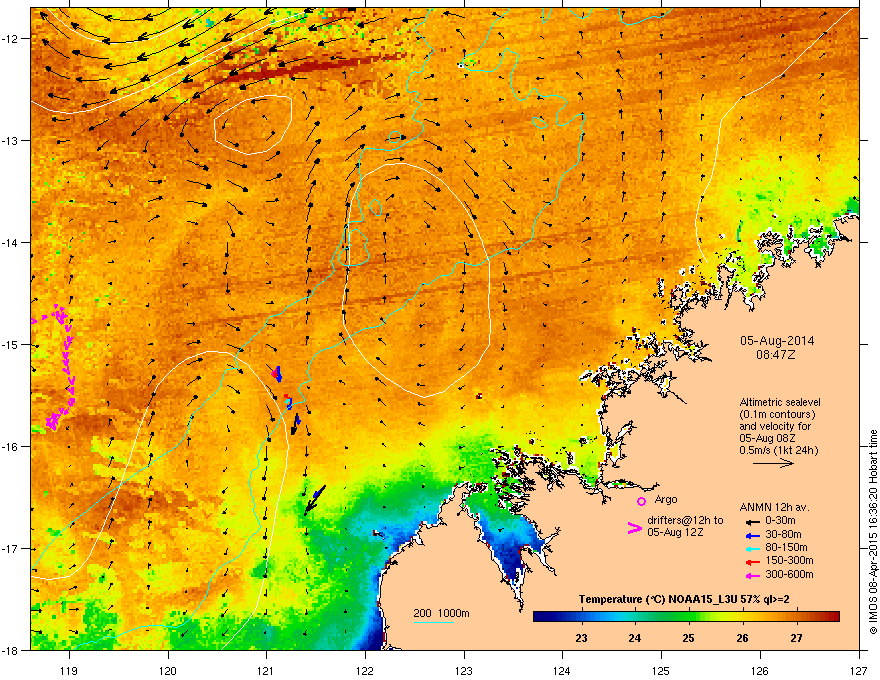Click the dark blue end of temperature bar
Screen dimensions: 880x680
539,617
